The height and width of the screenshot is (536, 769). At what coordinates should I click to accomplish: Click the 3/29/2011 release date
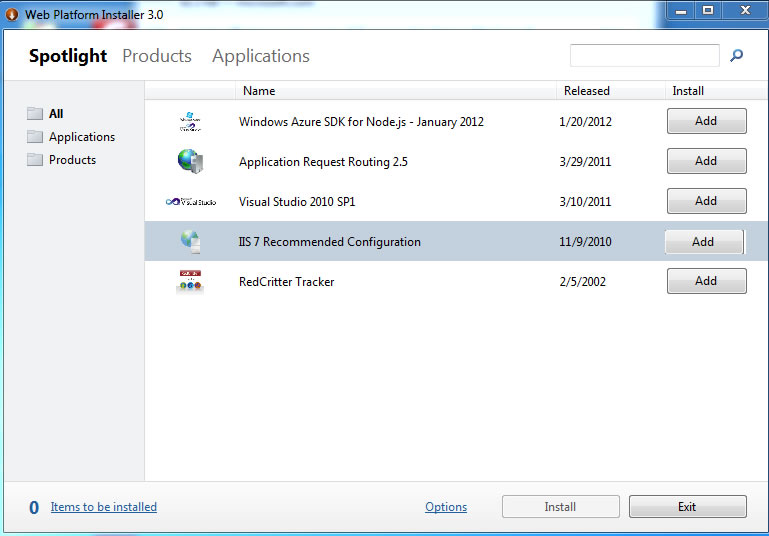585,162
